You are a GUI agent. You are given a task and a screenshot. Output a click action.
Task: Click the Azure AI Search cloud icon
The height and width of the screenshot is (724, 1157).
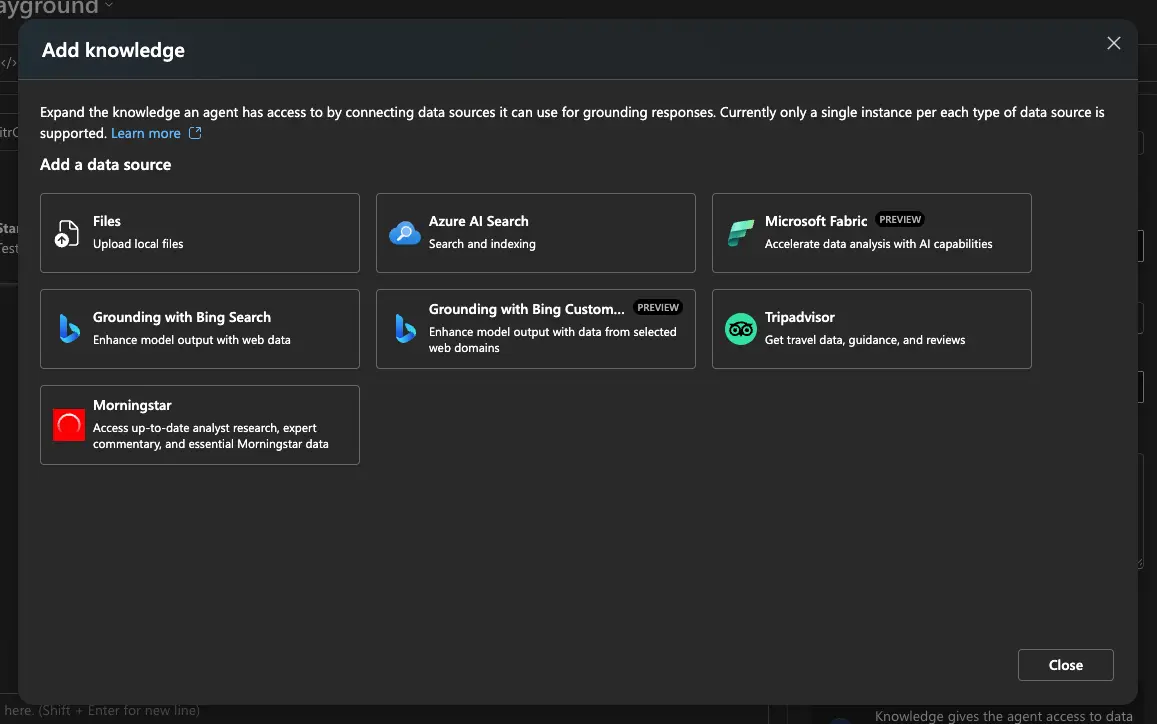404,233
